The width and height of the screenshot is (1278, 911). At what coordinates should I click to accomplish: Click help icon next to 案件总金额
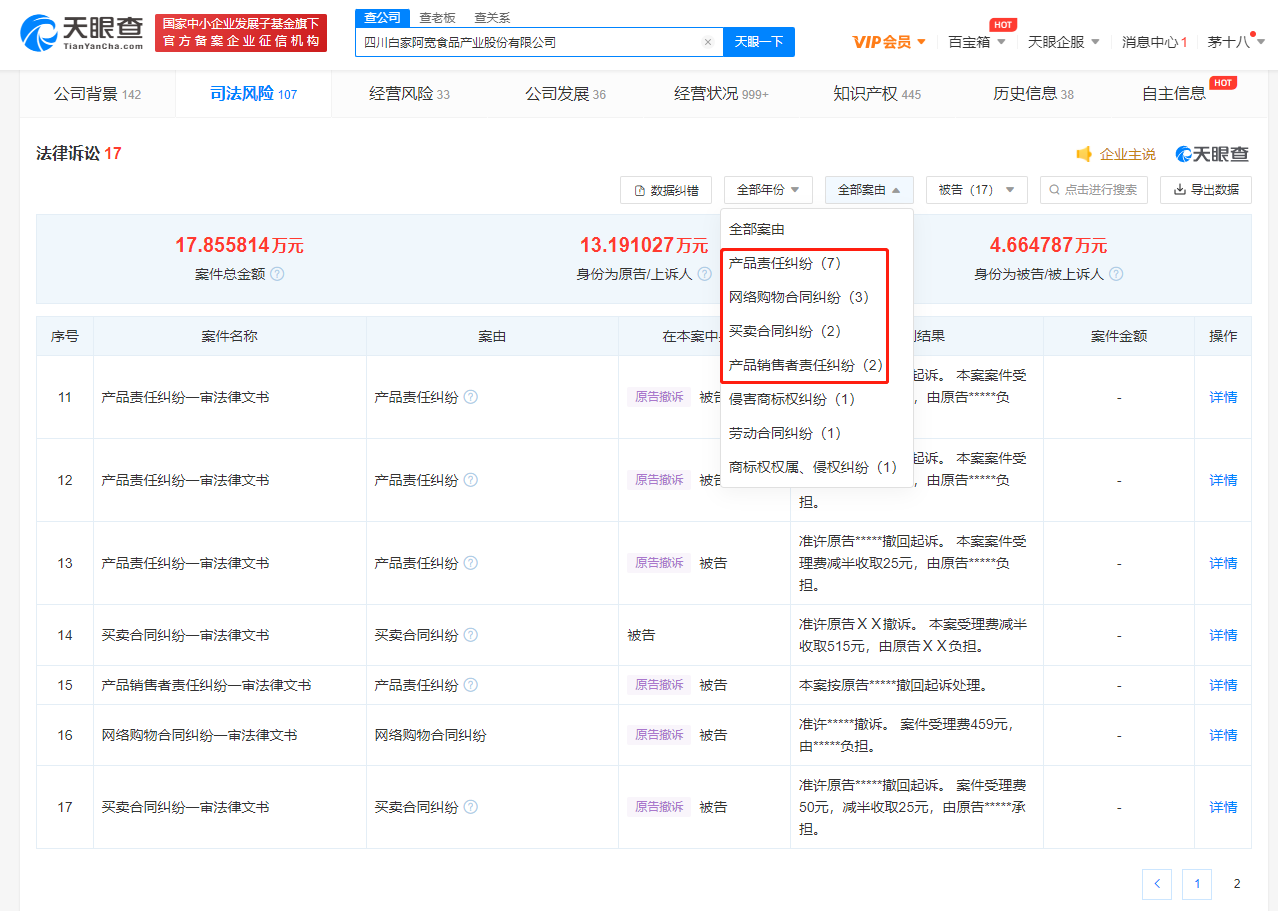(277, 274)
